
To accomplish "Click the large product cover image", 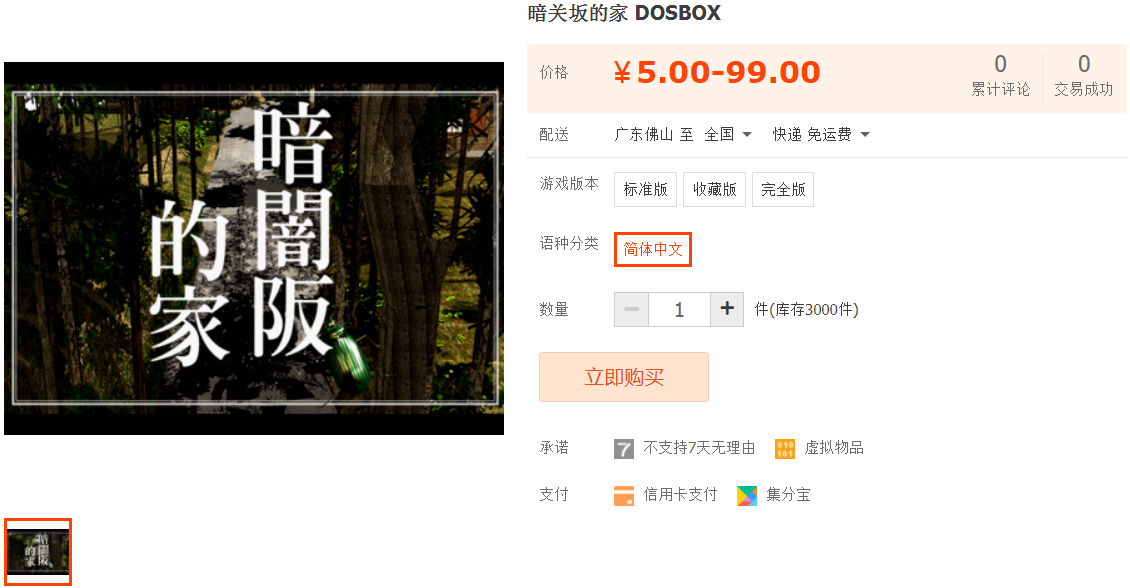I will point(254,248).
